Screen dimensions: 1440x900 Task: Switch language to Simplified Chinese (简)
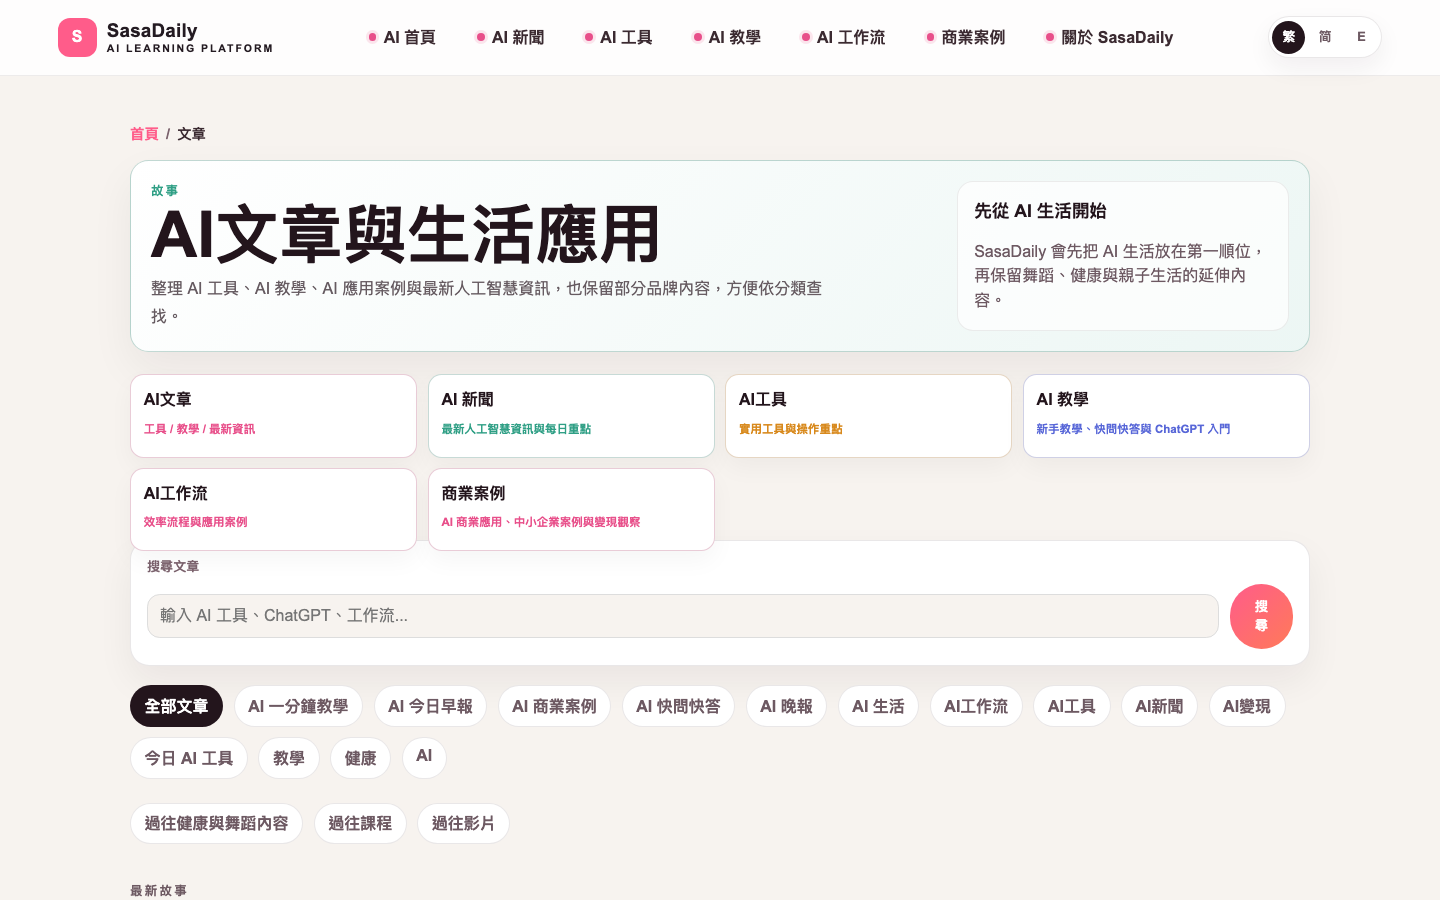click(x=1325, y=37)
